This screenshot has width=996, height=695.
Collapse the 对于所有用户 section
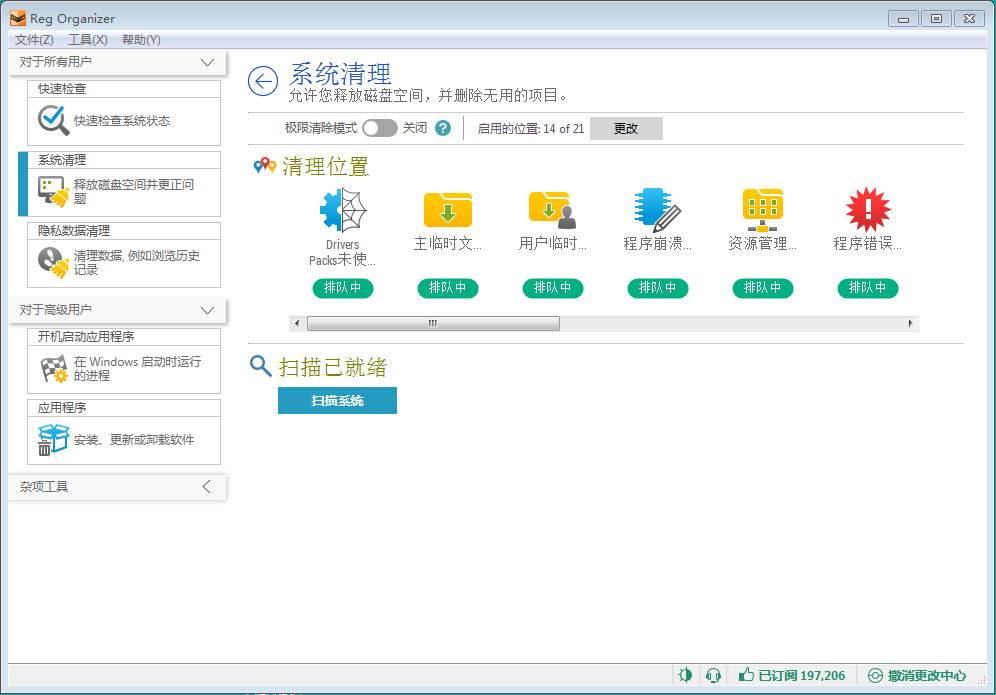207,62
